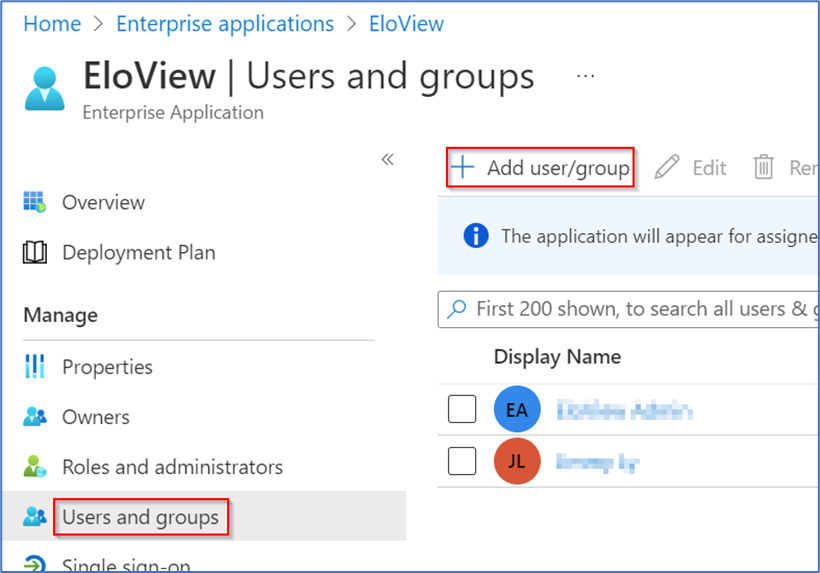This screenshot has height=573, width=820.
Task: Sort by Display Name column header
Action: click(x=557, y=357)
